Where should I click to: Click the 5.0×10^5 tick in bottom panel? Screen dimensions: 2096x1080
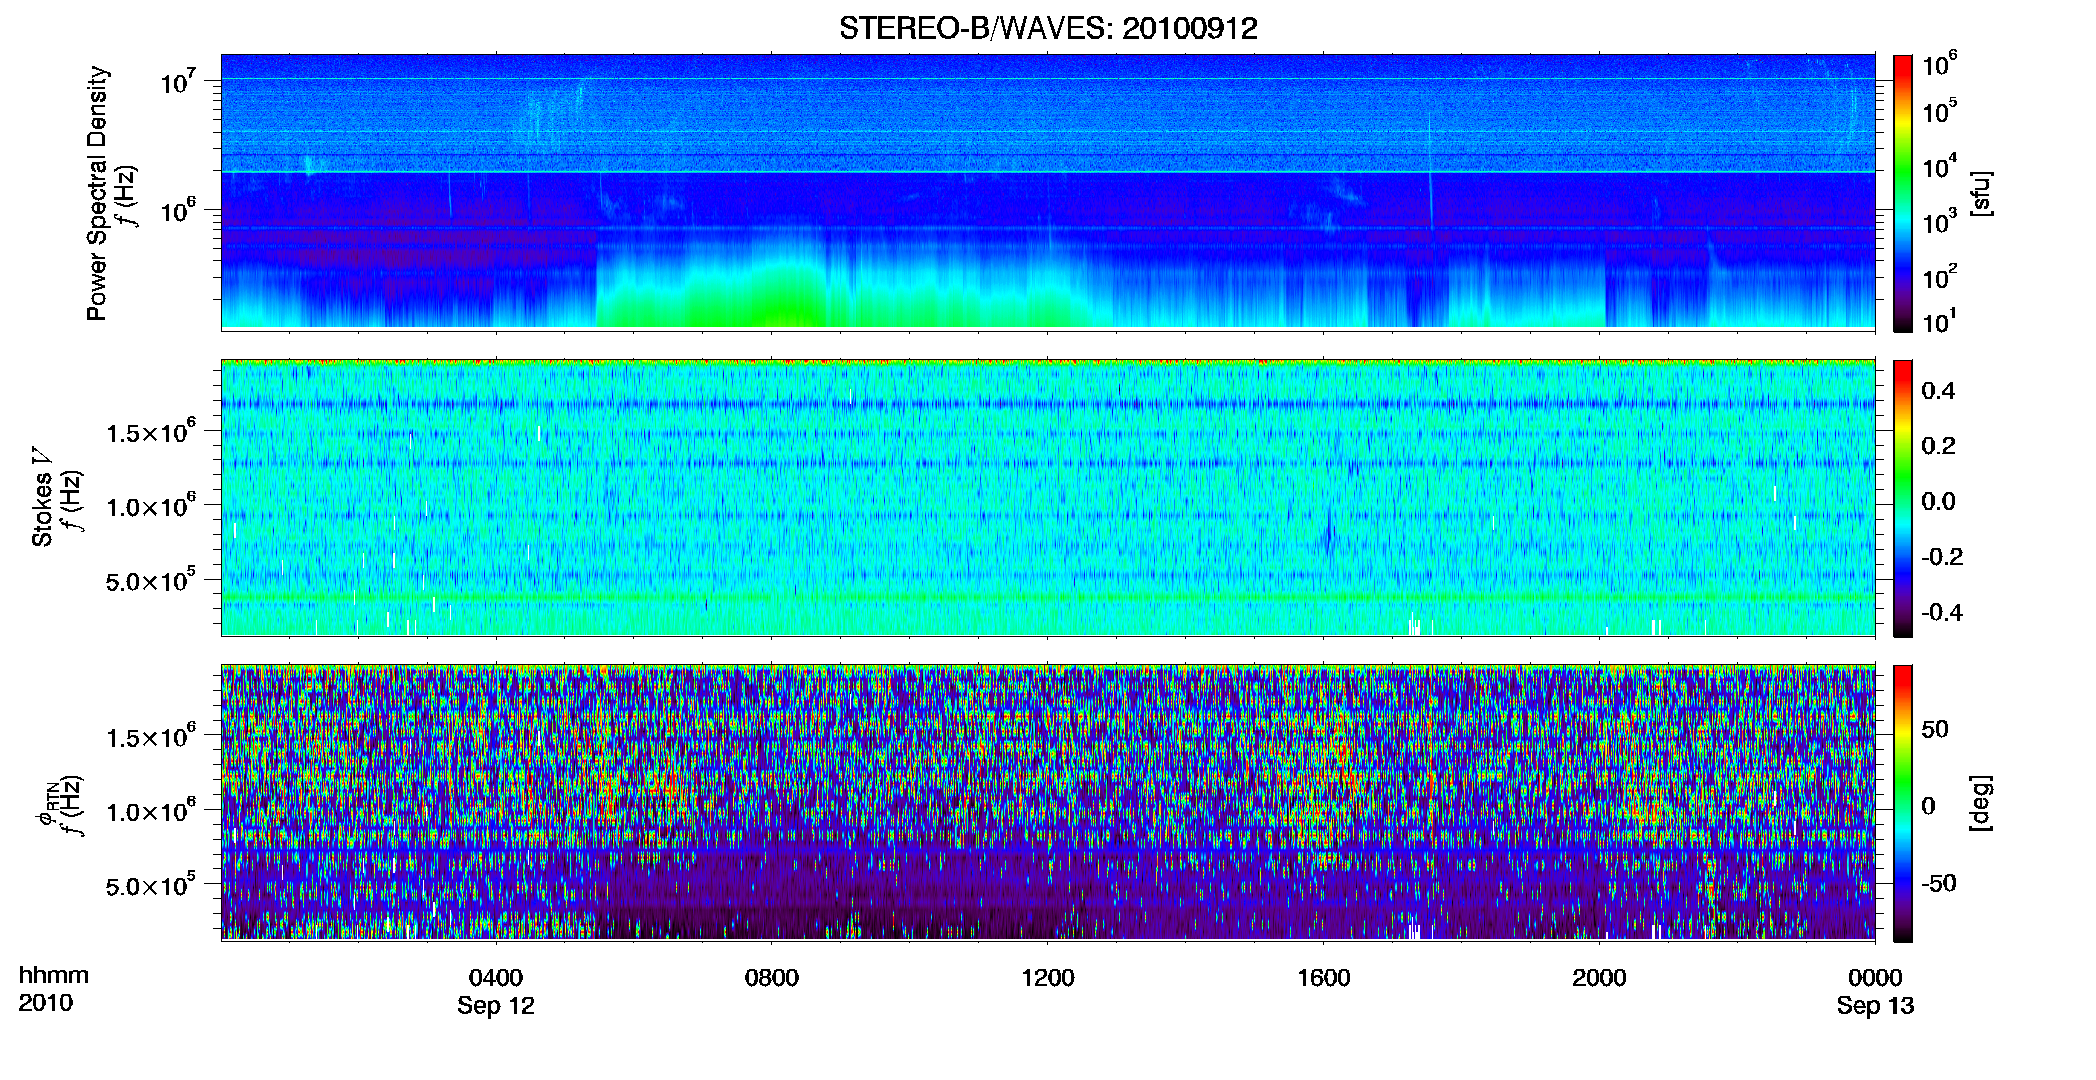[150, 886]
